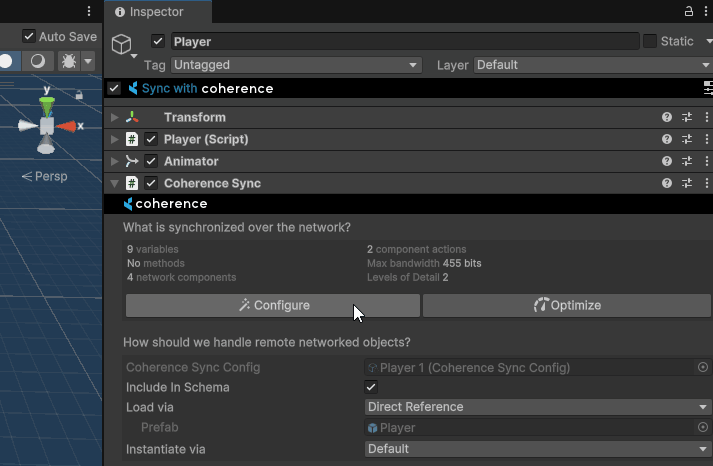
Task: Toggle the Auto Save checkbox
Action: 29,37
